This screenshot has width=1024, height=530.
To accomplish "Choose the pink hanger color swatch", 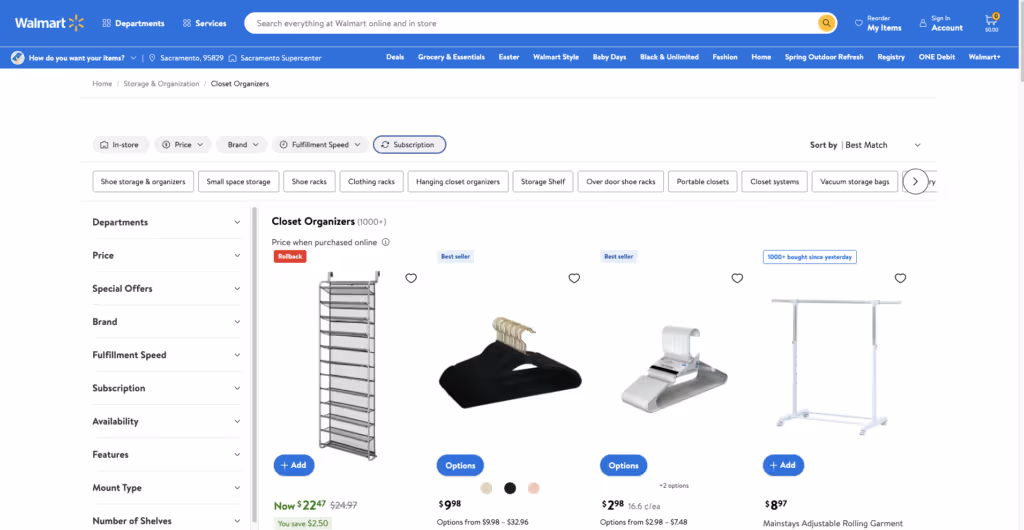I will pyautogui.click(x=534, y=488).
